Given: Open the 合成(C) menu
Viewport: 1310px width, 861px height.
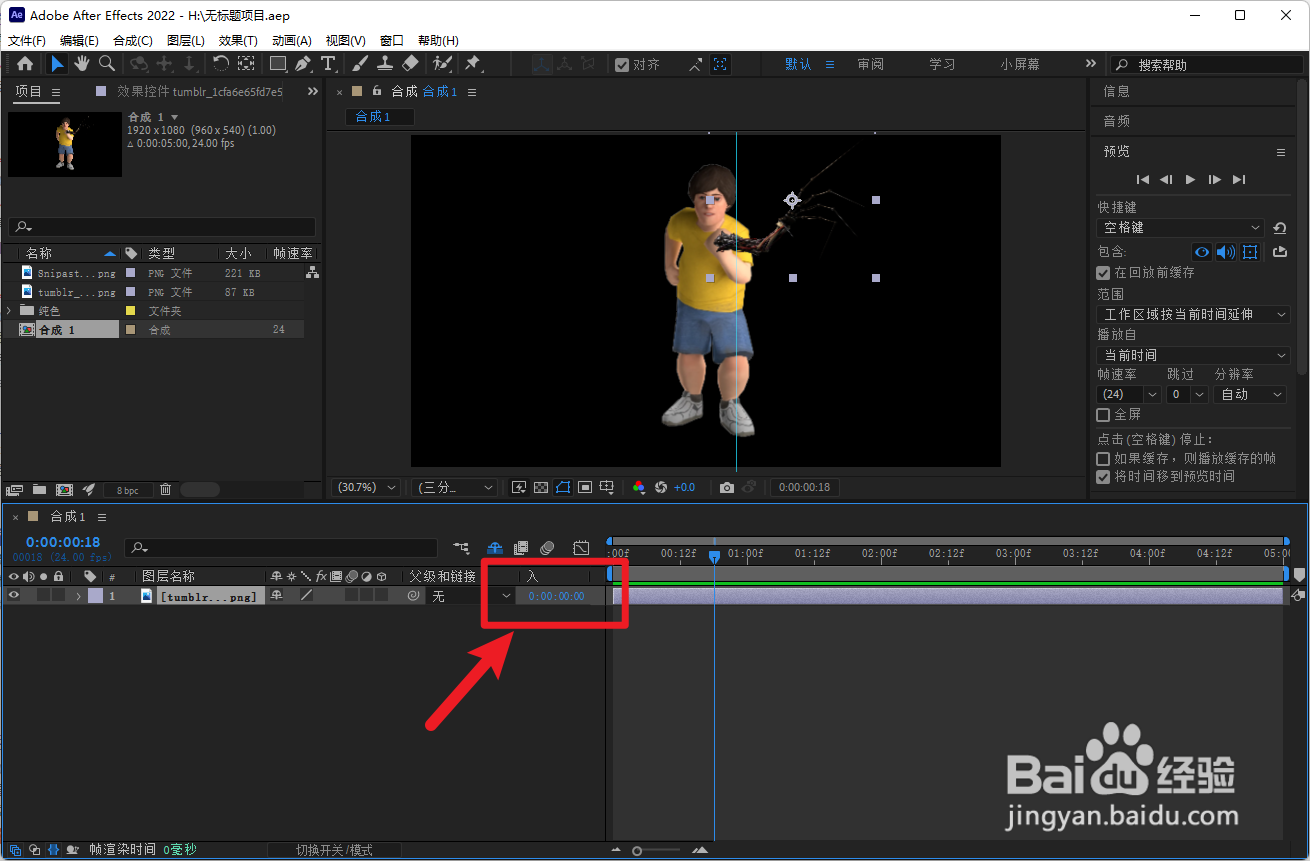Looking at the screenshot, I should point(132,41).
